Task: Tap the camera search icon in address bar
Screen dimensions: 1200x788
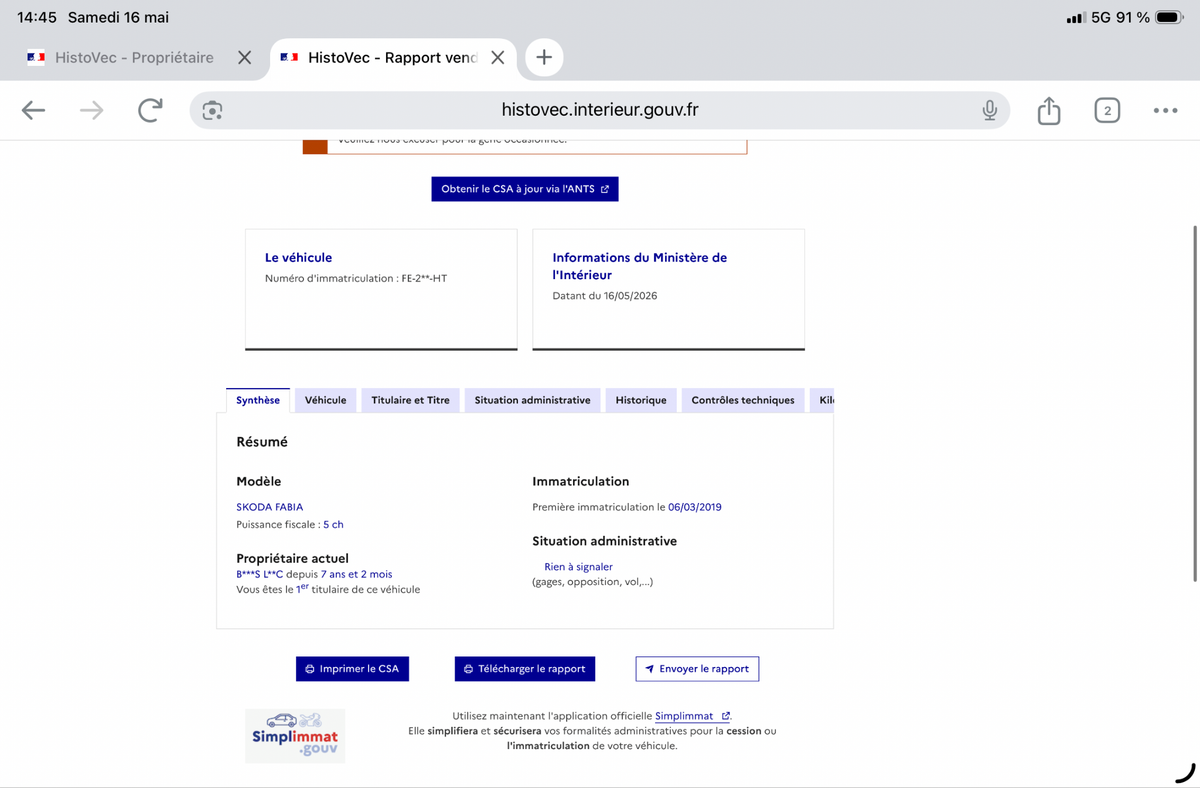Action: point(212,110)
